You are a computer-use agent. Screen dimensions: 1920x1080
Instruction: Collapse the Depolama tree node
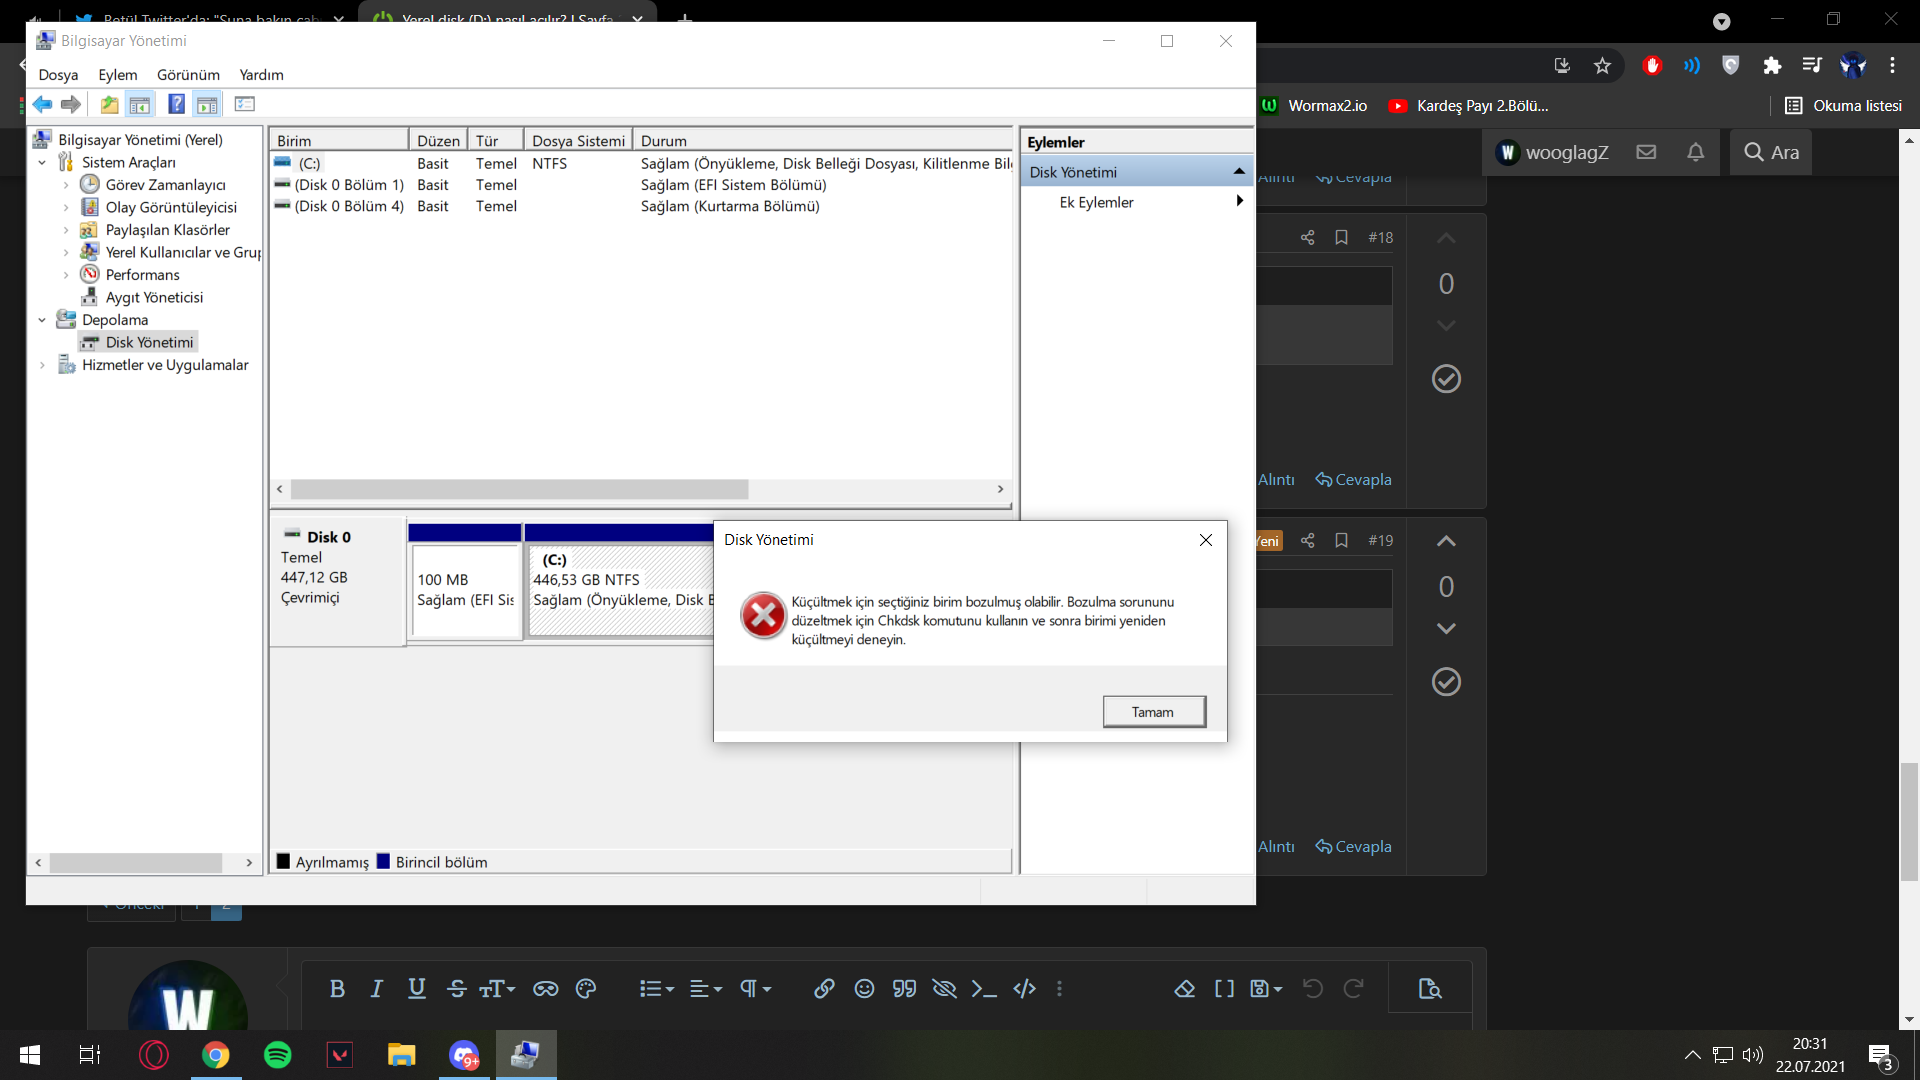tap(42, 320)
